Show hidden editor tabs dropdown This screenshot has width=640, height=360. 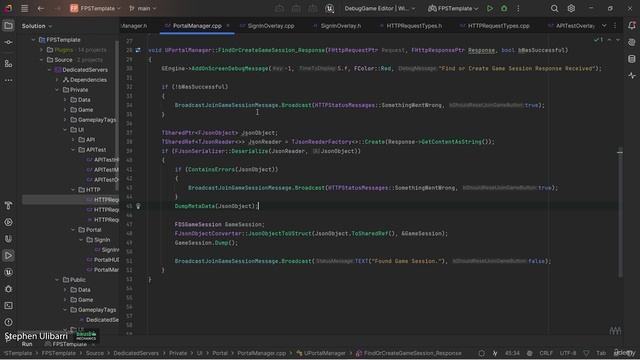coord(604,26)
